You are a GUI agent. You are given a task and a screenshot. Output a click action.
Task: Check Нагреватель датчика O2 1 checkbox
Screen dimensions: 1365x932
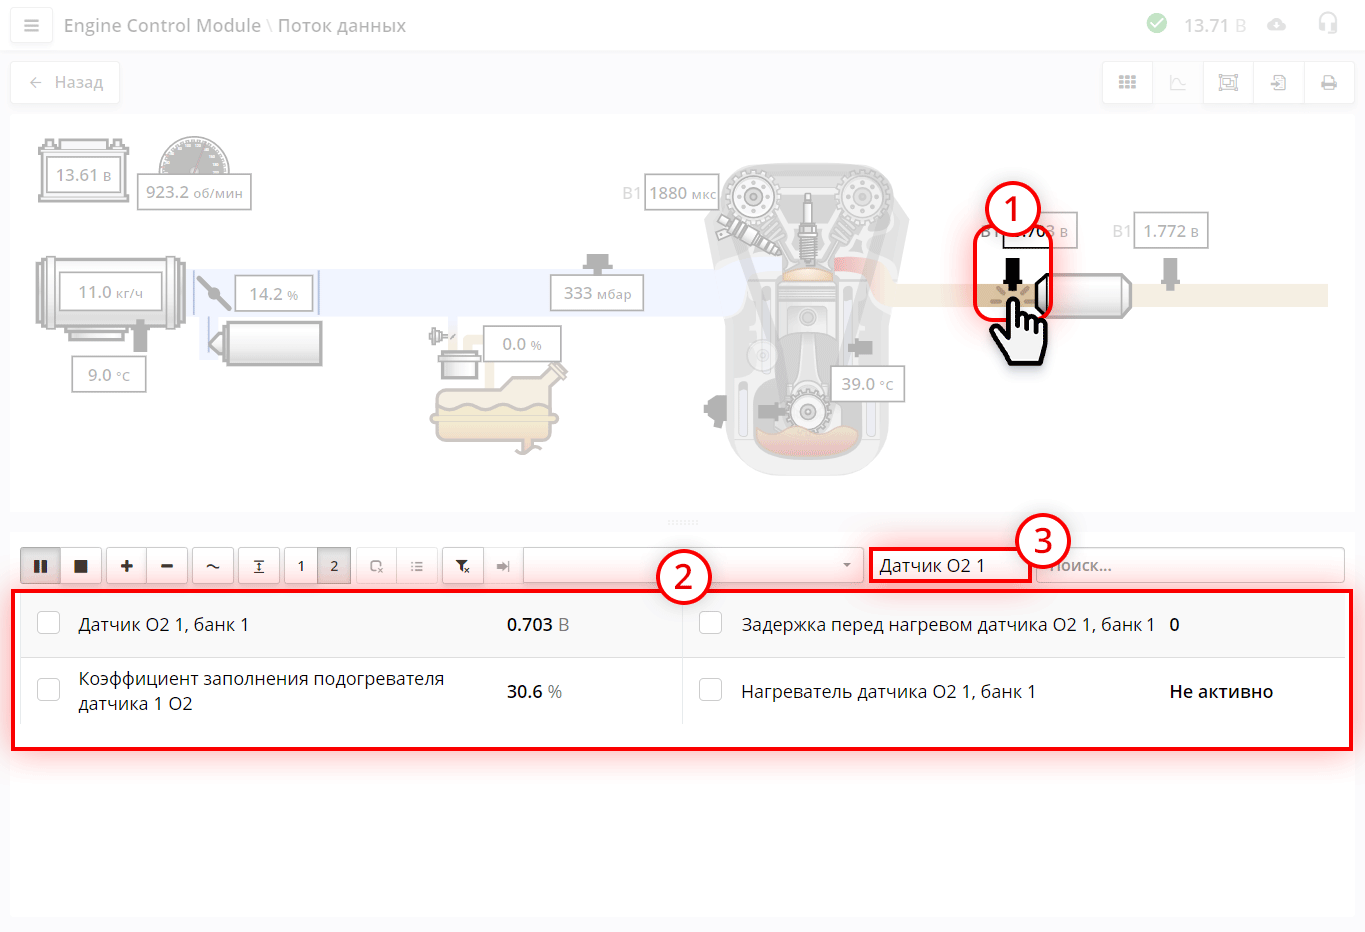pos(711,690)
